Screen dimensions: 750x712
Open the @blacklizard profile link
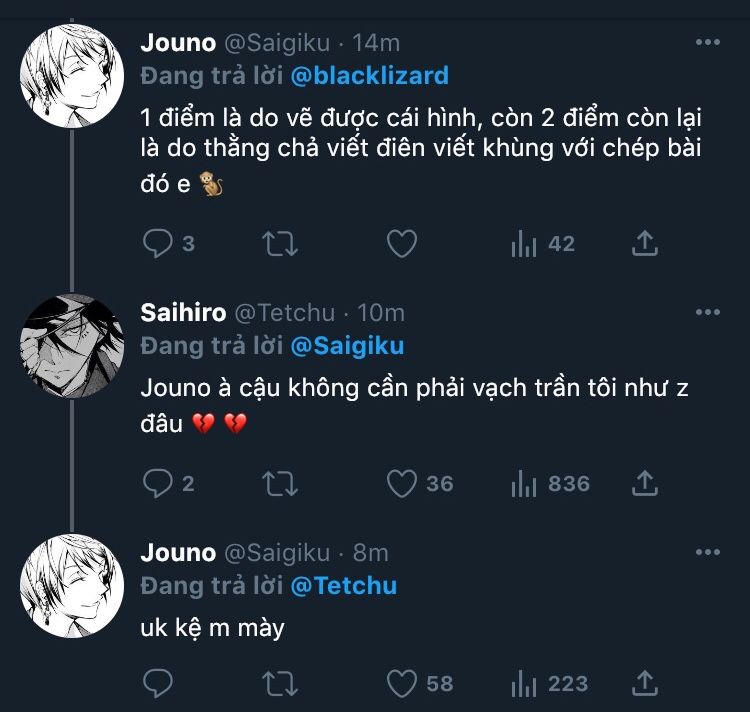[369, 76]
